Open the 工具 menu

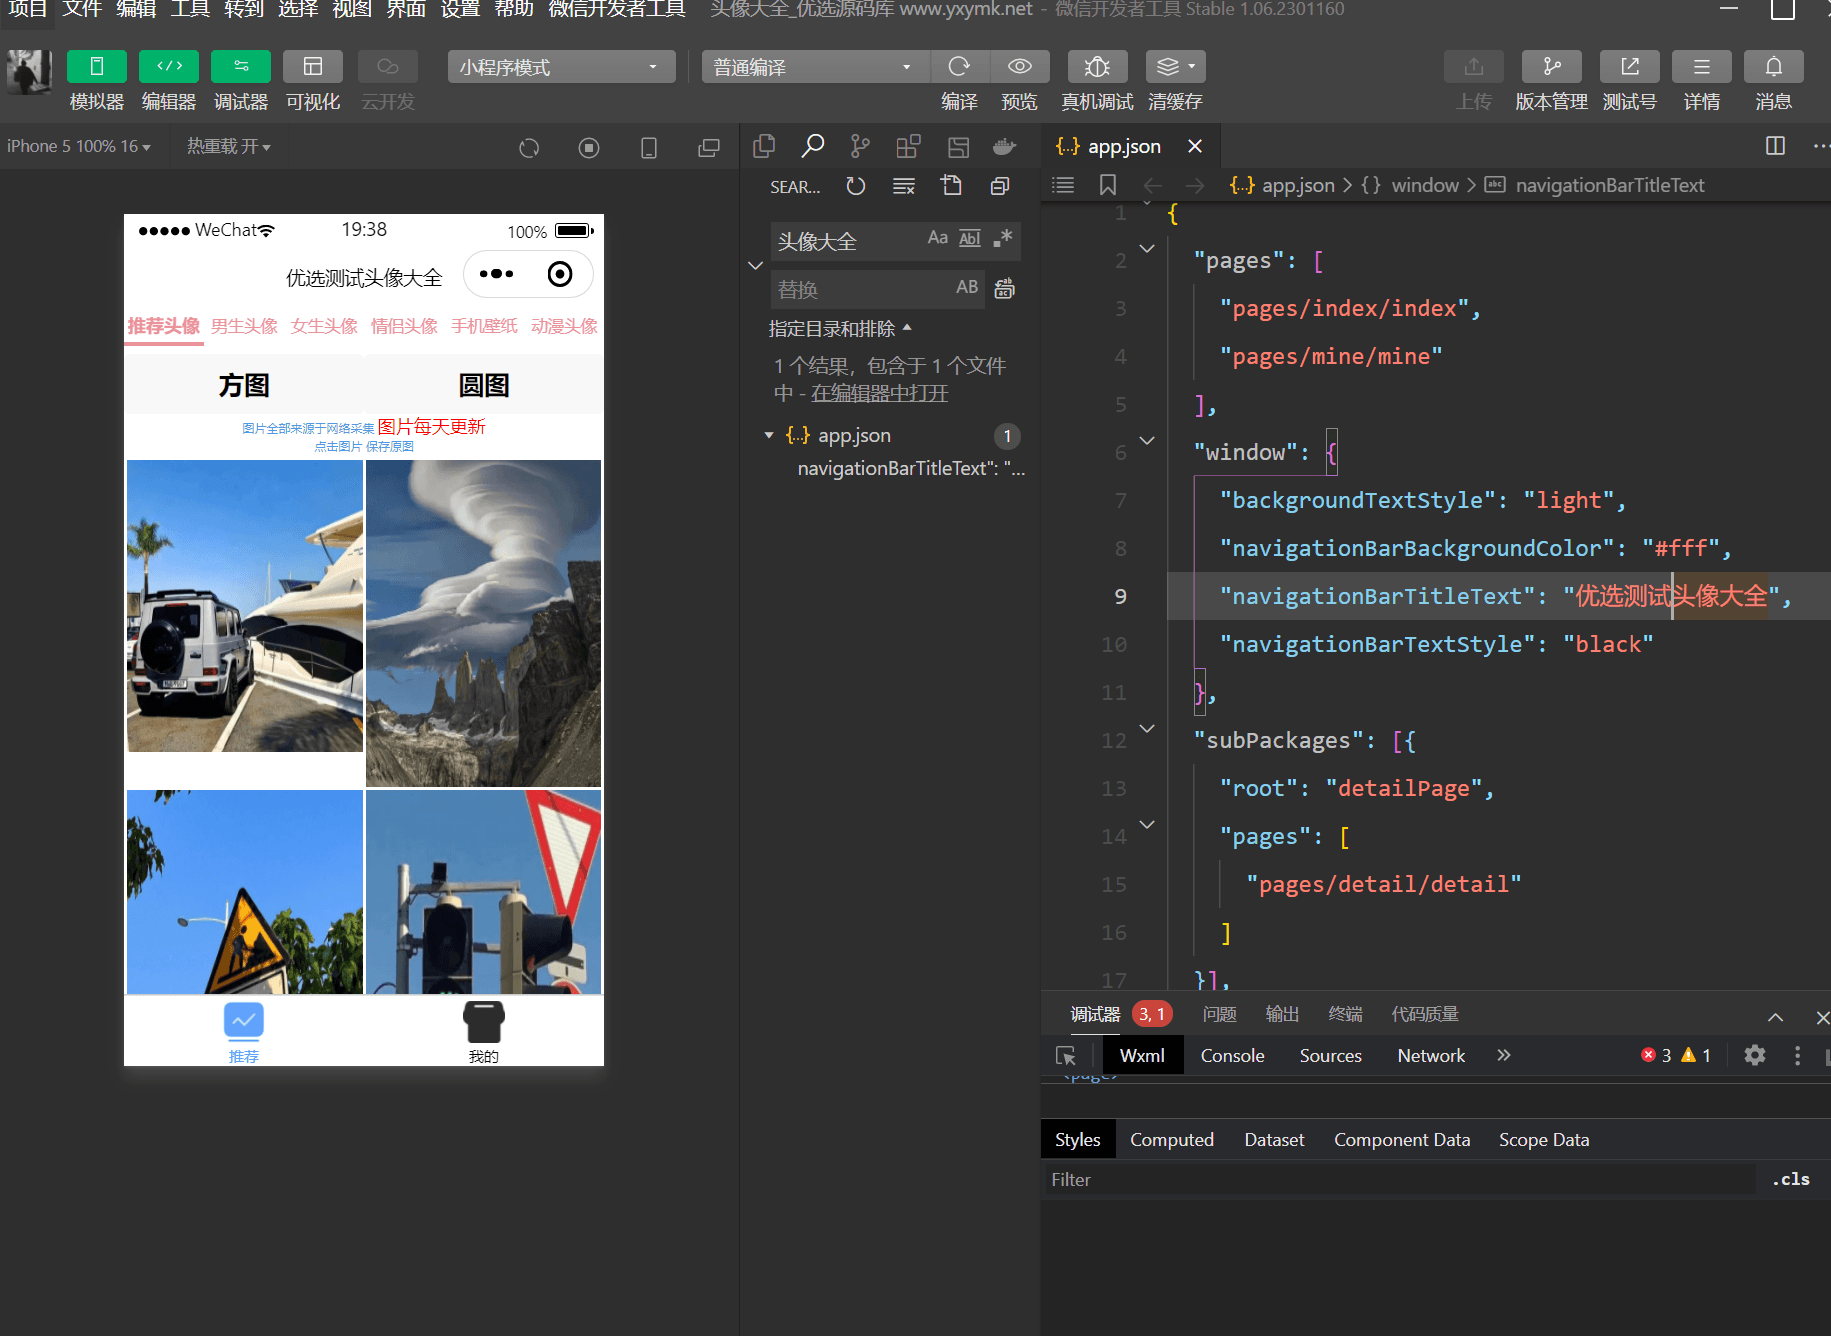190,10
